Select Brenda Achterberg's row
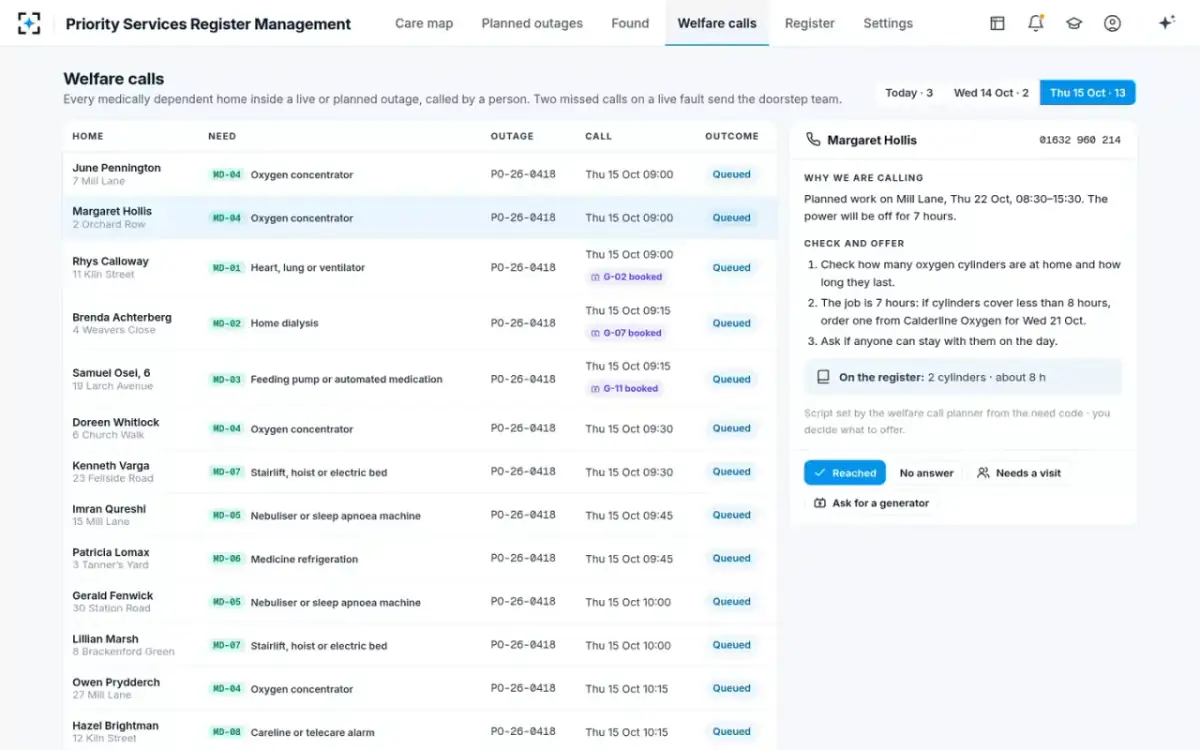Viewport: 1200px width, 750px height. [x=420, y=323]
